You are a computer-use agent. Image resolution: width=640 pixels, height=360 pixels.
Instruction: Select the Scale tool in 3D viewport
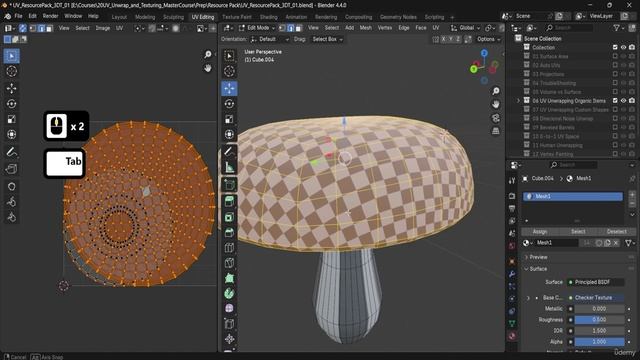pyautogui.click(x=229, y=119)
